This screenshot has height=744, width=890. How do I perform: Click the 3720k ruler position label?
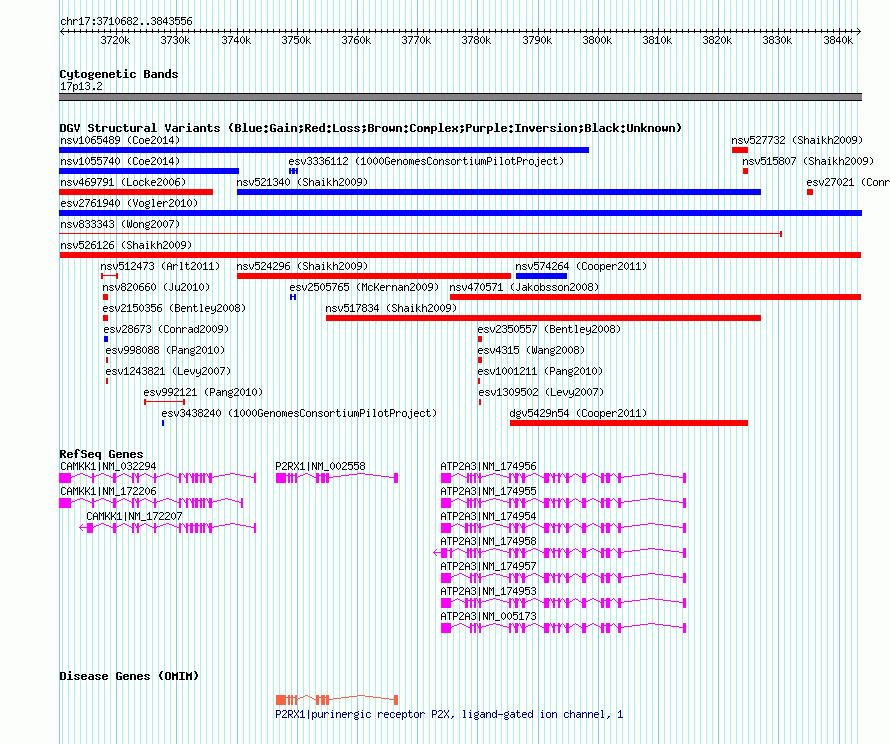(x=115, y=40)
